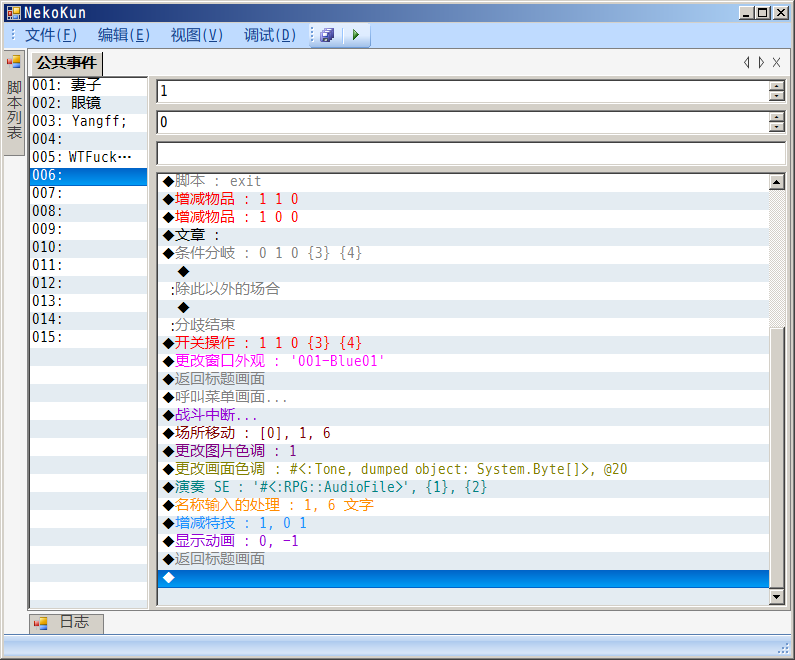Select the 条件分歧 : 0 1 0 command
Viewport: 795px width, 660px height.
[463, 253]
